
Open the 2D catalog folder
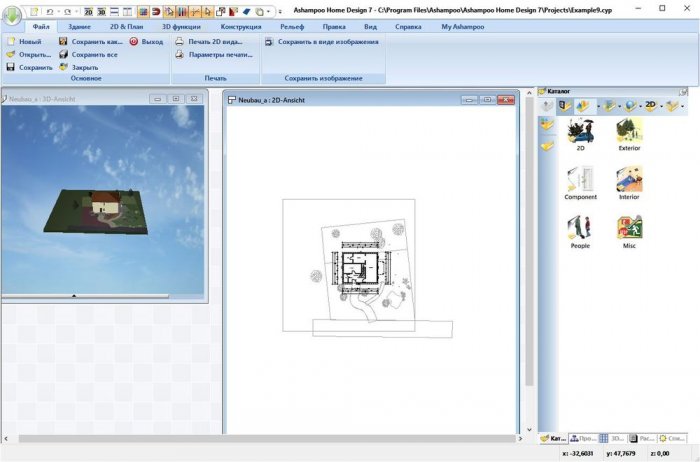(580, 132)
